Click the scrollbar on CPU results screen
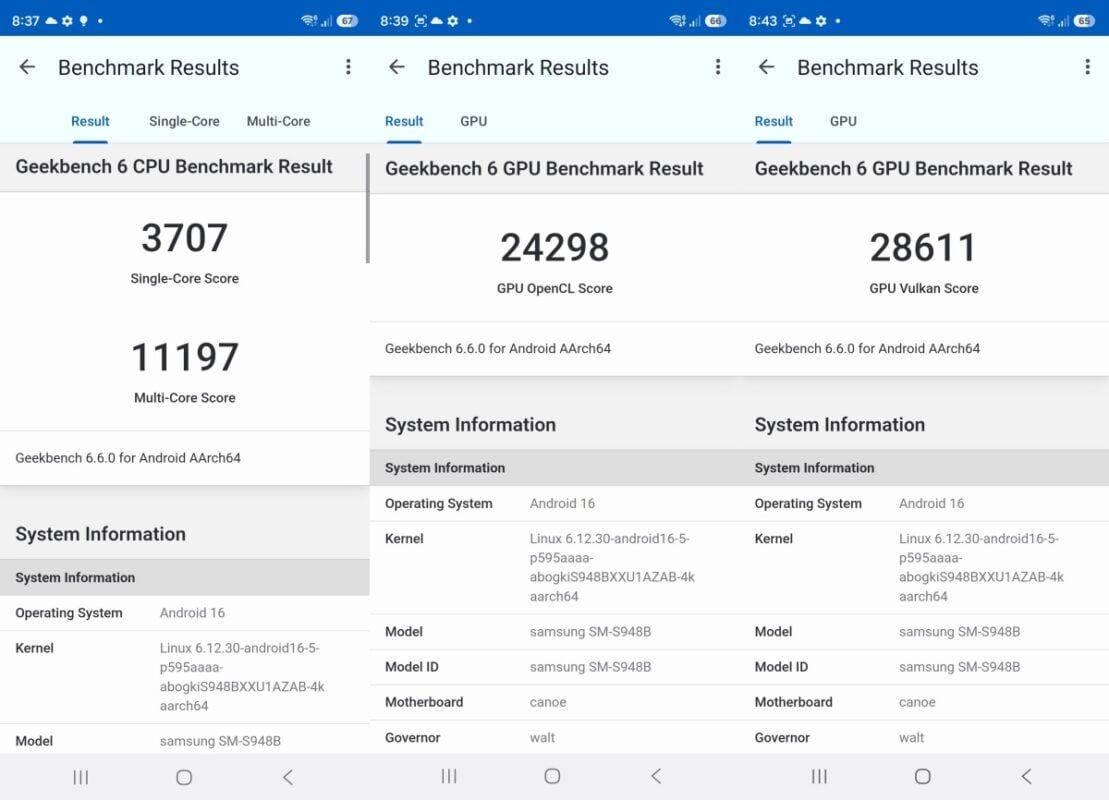The height and width of the screenshot is (800, 1109). coord(367,208)
